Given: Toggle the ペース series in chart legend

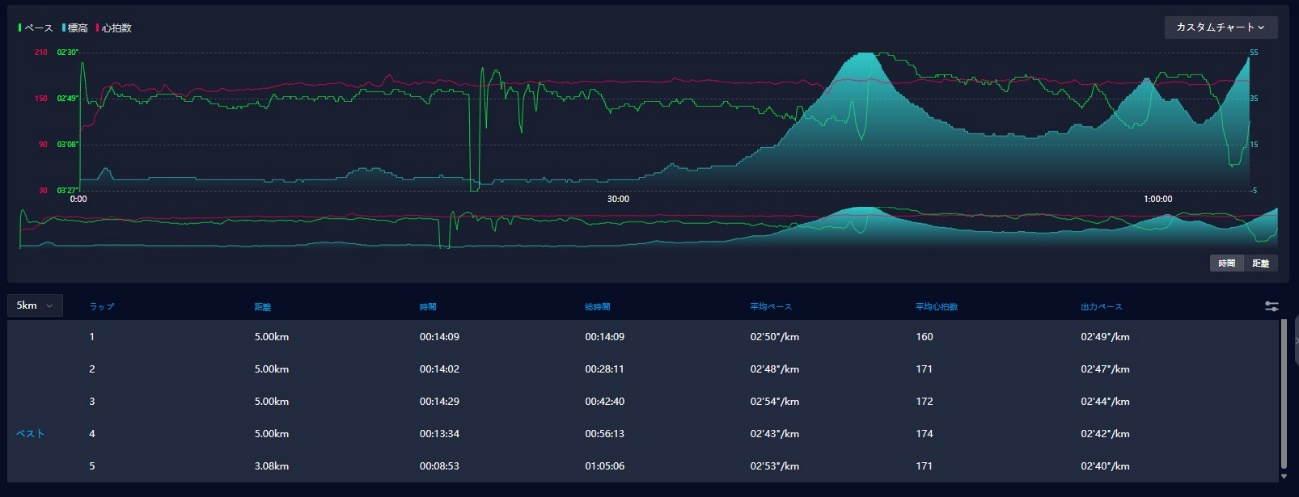Looking at the screenshot, I should (x=37, y=28).
